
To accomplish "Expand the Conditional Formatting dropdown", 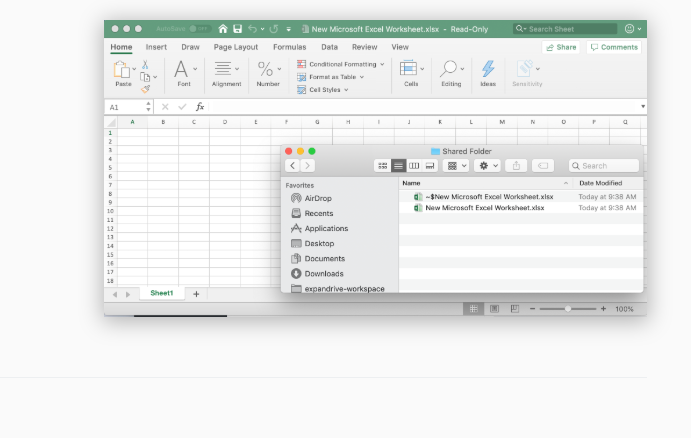I will pos(382,64).
